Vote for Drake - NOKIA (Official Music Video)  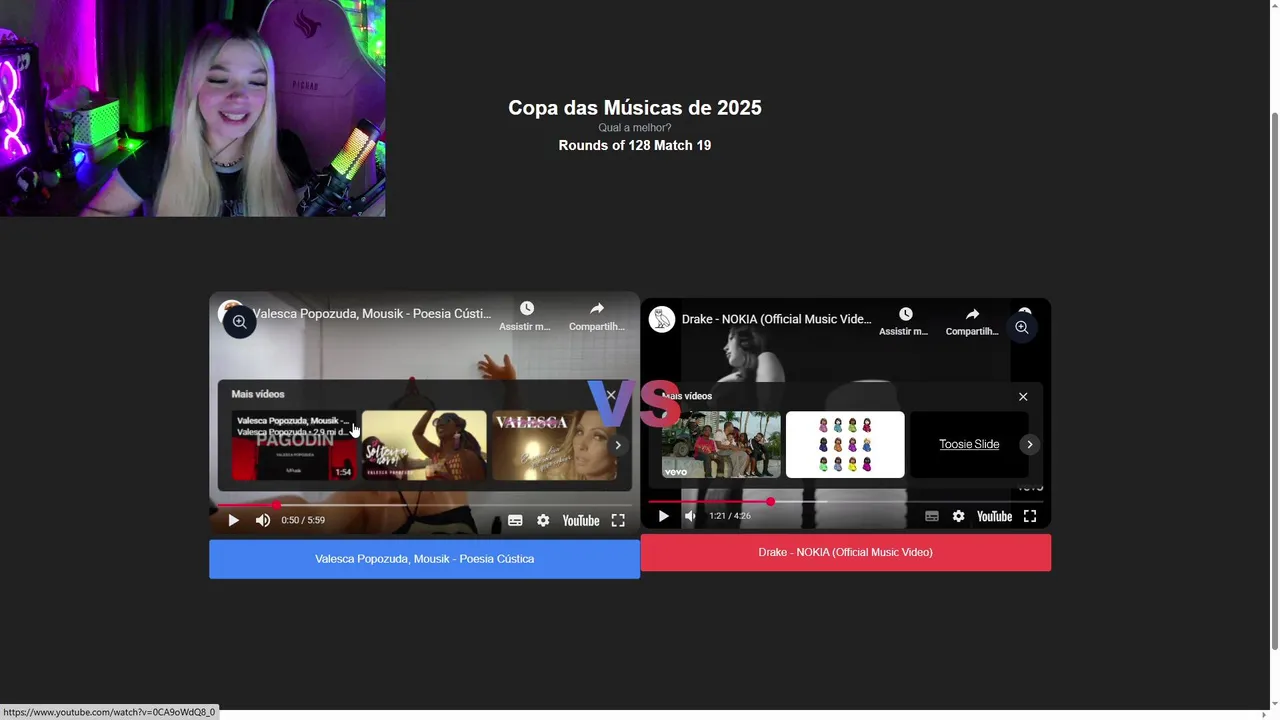(x=846, y=552)
